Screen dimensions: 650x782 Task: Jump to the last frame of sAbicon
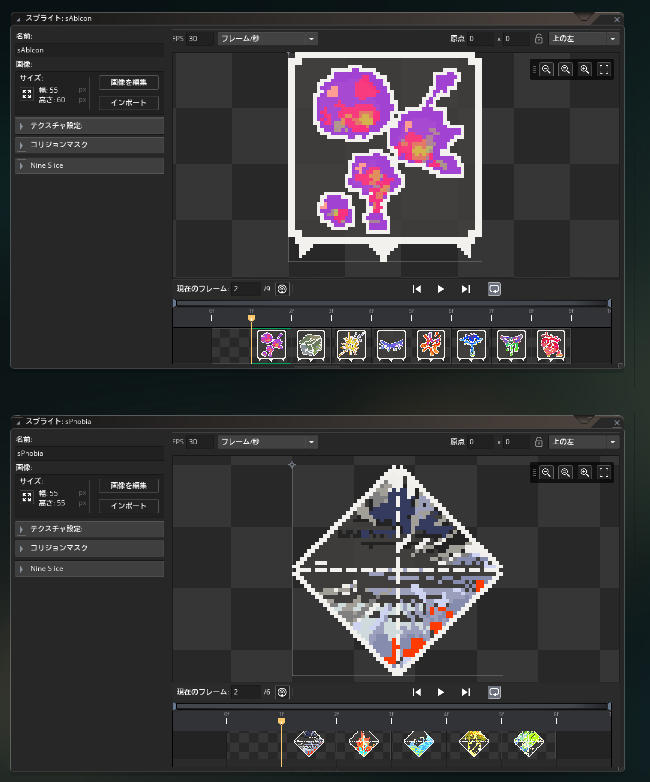[465, 289]
